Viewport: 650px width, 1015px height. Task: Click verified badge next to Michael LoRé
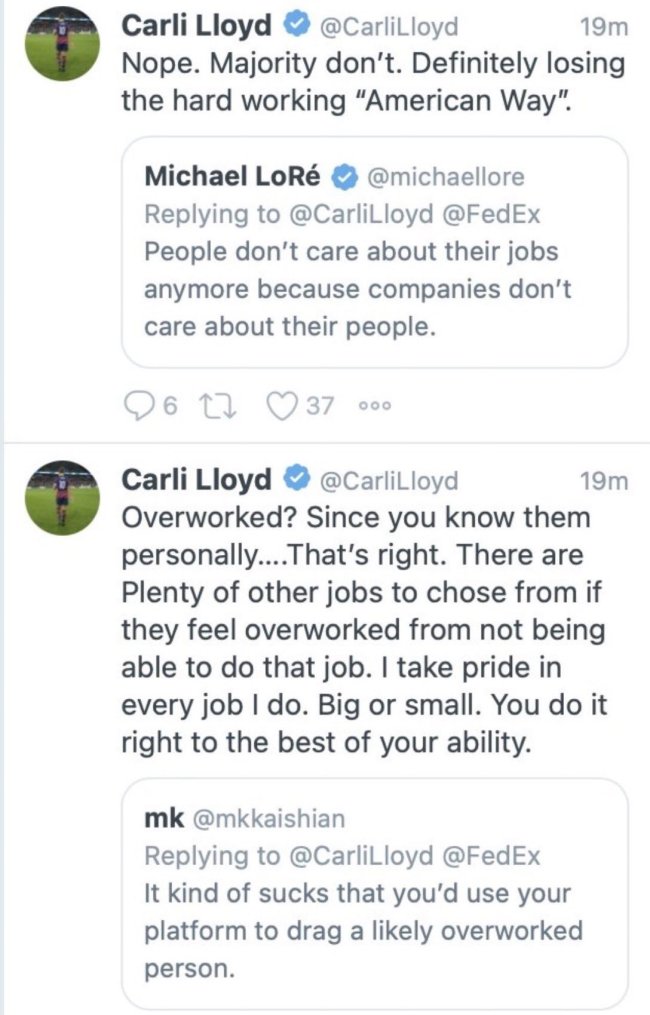pyautogui.click(x=344, y=178)
